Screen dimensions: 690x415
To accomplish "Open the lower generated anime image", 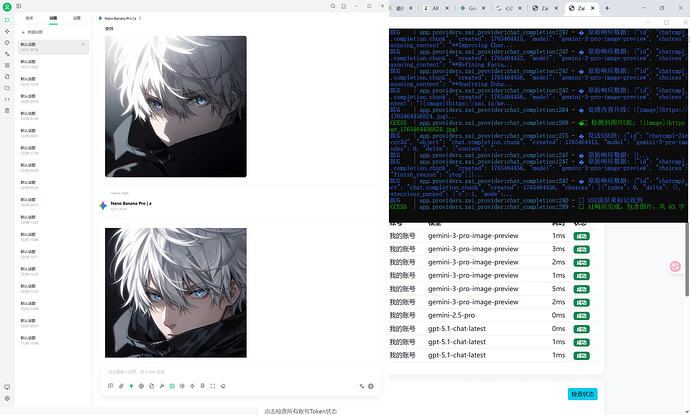I will point(176,293).
